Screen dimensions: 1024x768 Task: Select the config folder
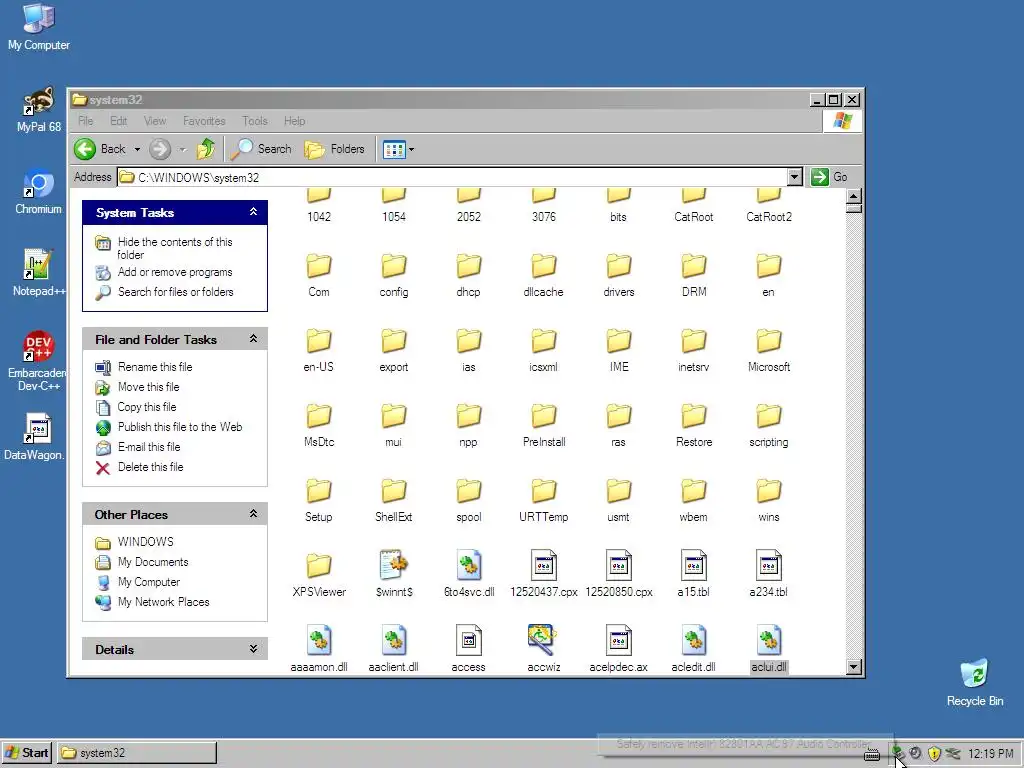pyautogui.click(x=394, y=275)
